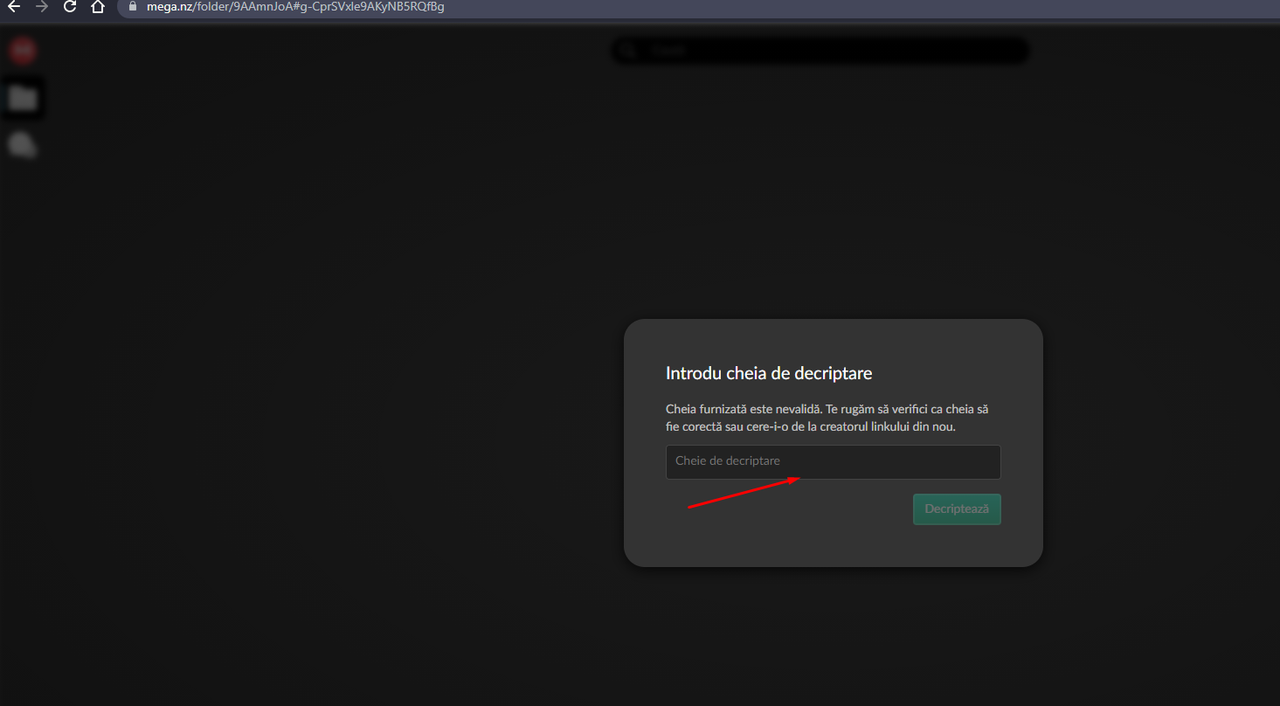Click the padlock site security icon
1280x706 pixels.
click(133, 6)
